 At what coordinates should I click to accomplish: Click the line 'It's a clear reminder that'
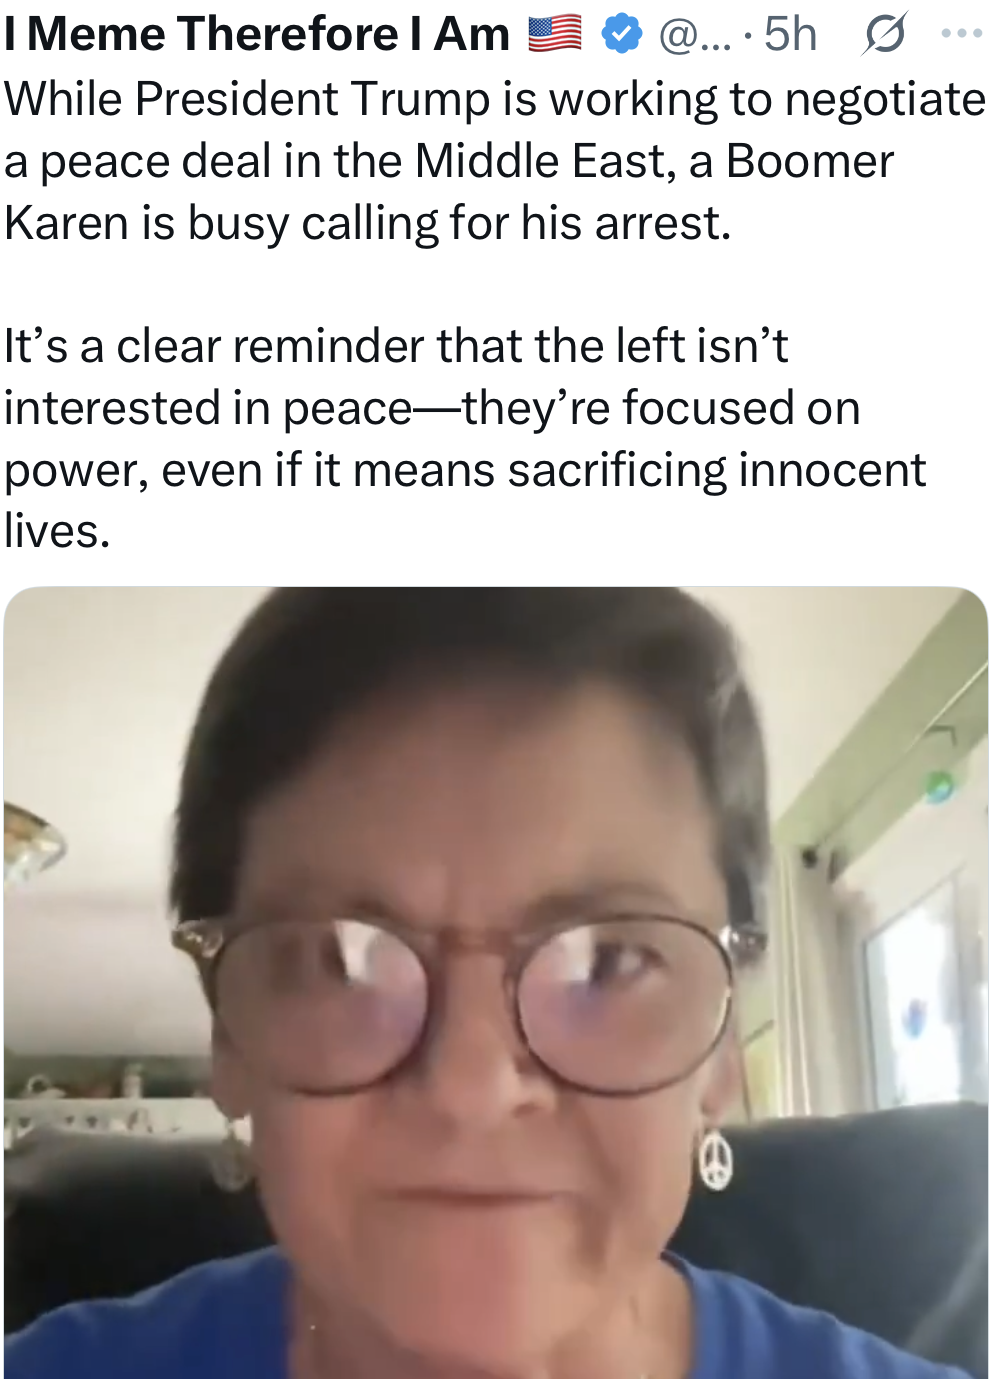[x=396, y=347]
